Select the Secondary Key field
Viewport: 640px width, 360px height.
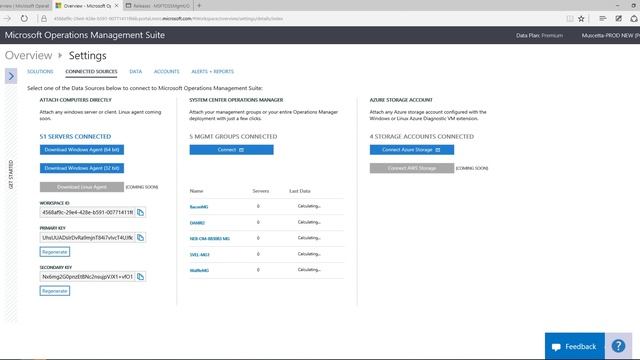pos(88,277)
